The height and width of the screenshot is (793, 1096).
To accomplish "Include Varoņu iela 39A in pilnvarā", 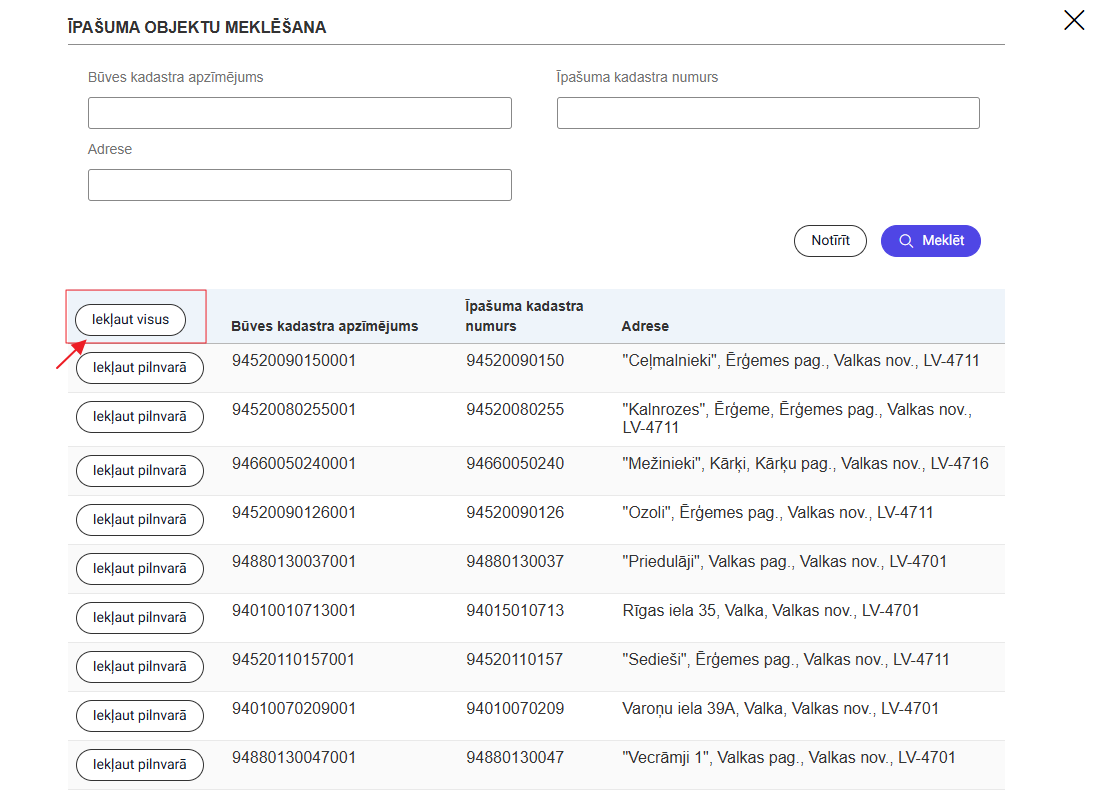I will (140, 716).
